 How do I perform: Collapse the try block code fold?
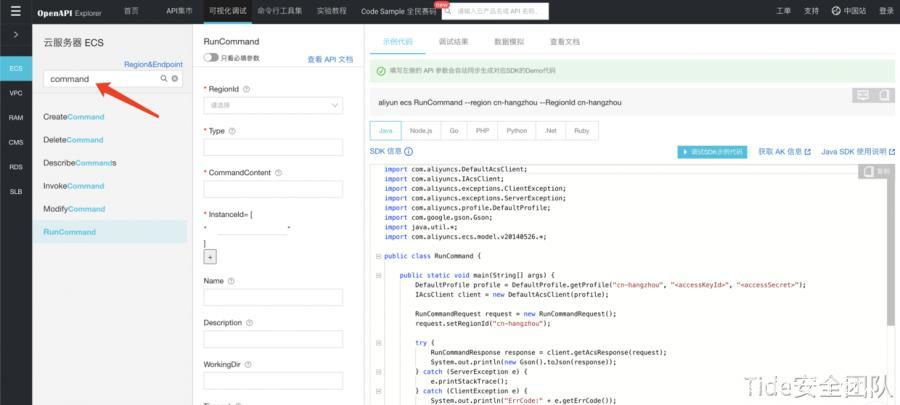pyautogui.click(x=378, y=342)
